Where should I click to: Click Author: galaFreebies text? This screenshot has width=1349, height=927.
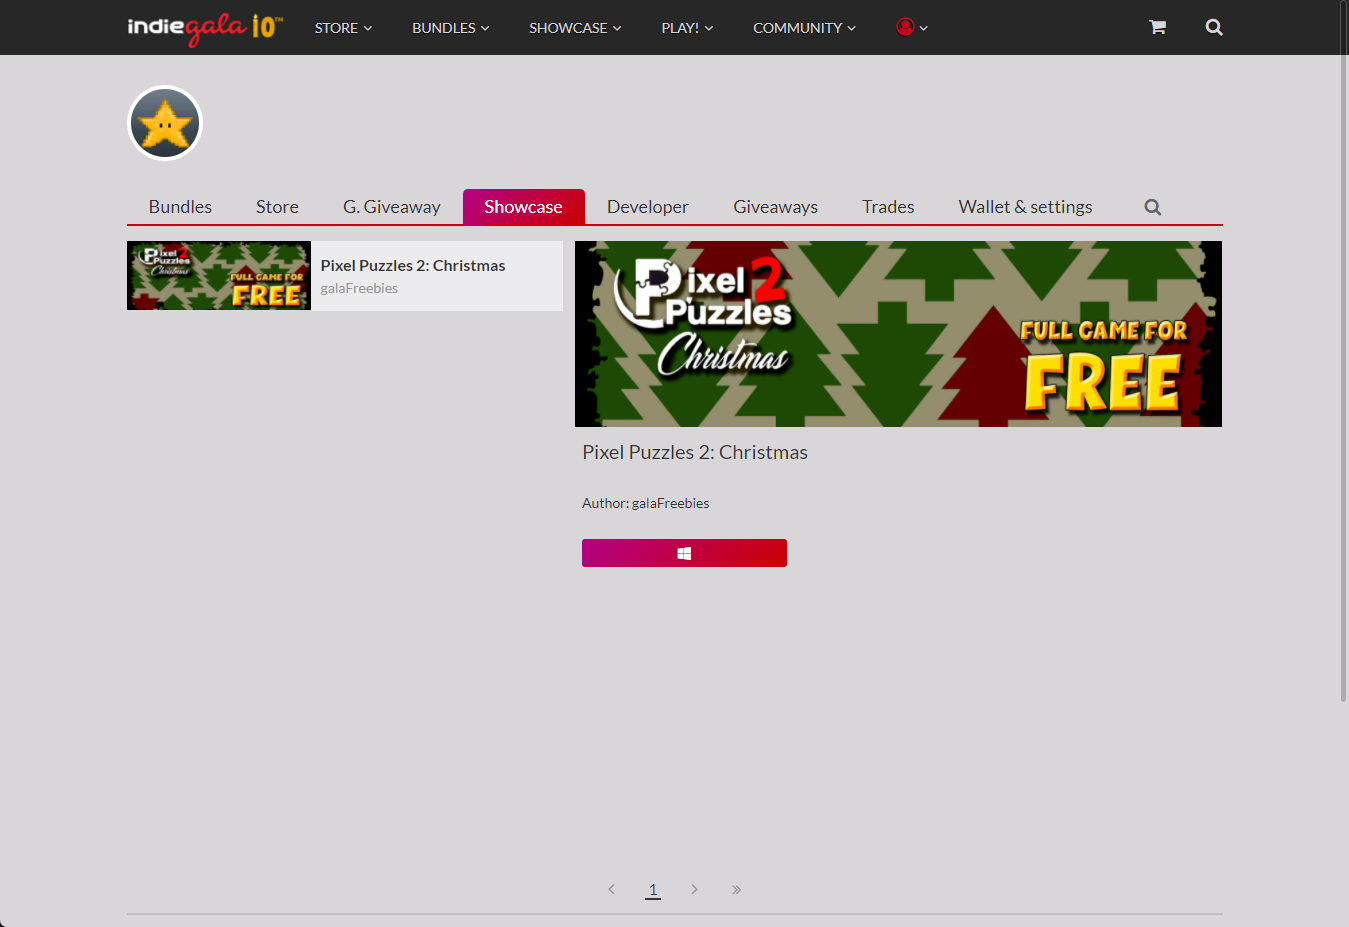[x=645, y=503]
